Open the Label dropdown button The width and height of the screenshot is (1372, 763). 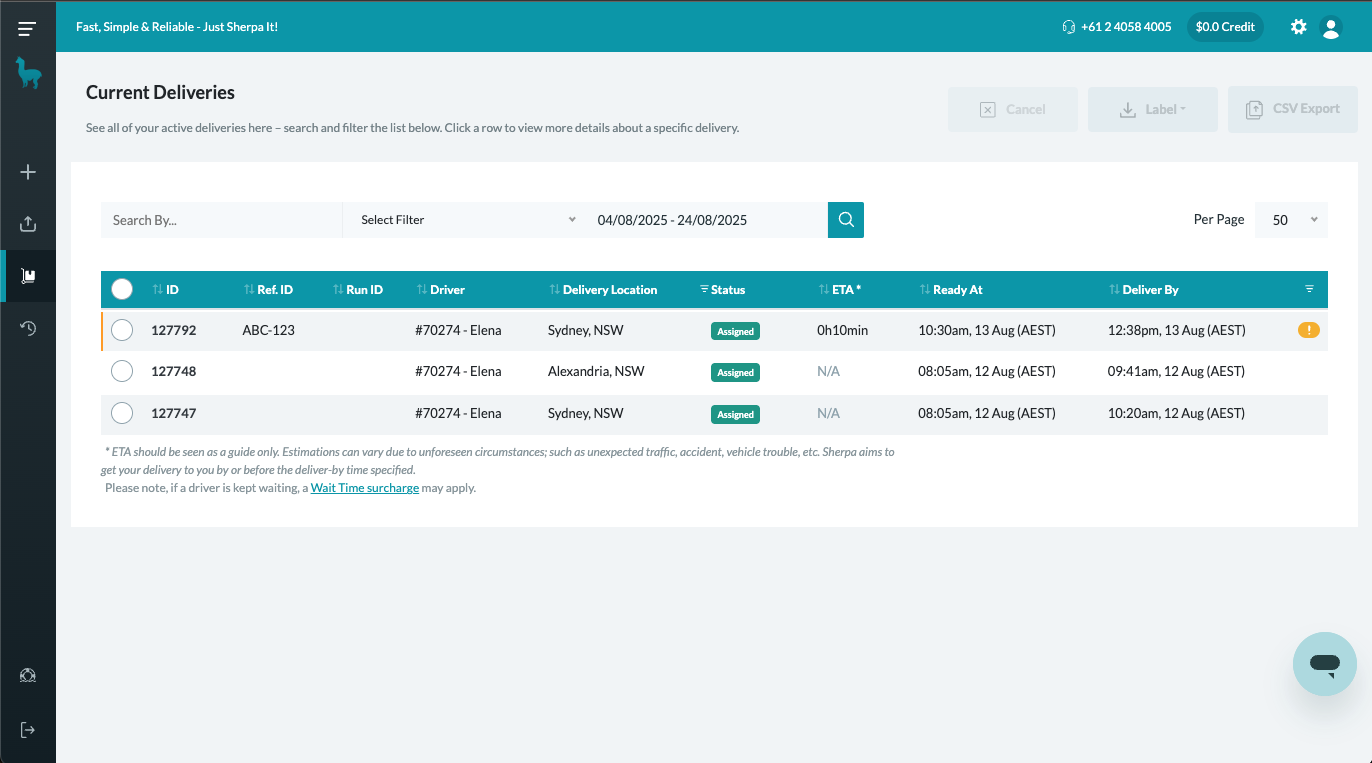coord(1152,109)
